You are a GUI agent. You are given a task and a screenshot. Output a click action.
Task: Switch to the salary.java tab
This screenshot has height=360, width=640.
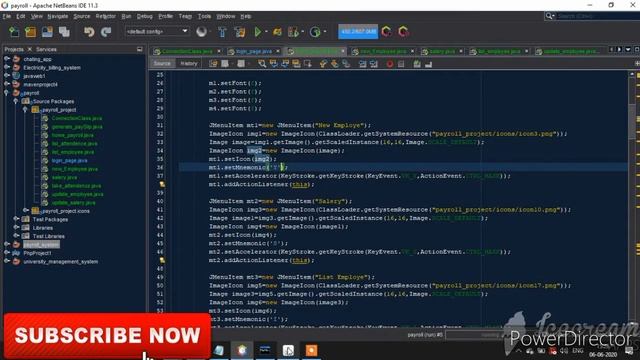(442, 51)
